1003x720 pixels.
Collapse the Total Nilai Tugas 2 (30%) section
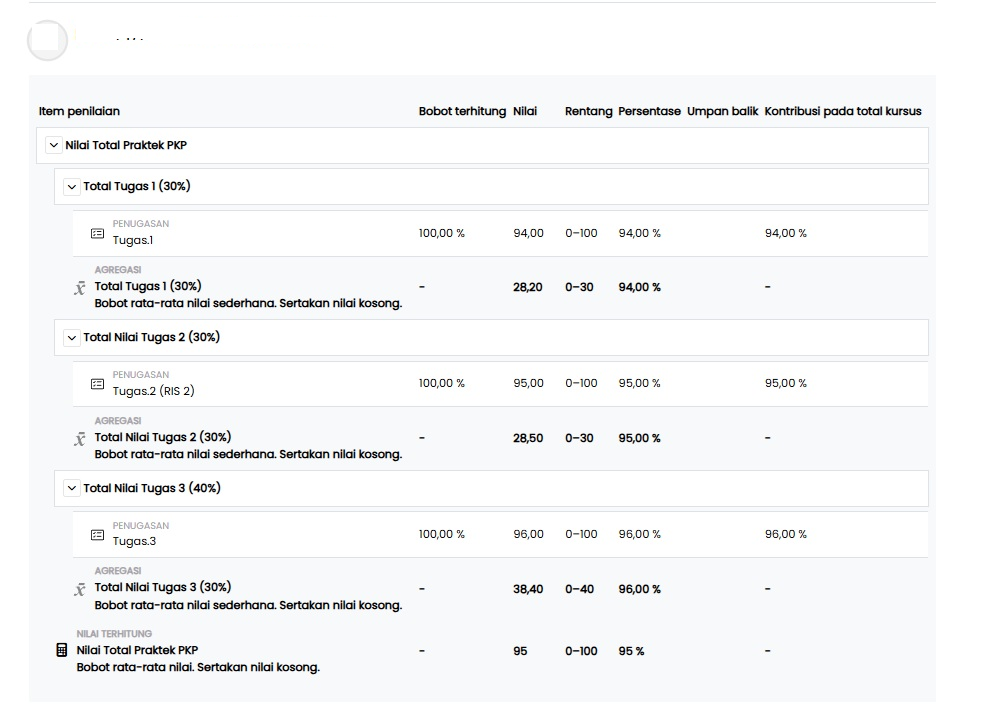[71, 338]
